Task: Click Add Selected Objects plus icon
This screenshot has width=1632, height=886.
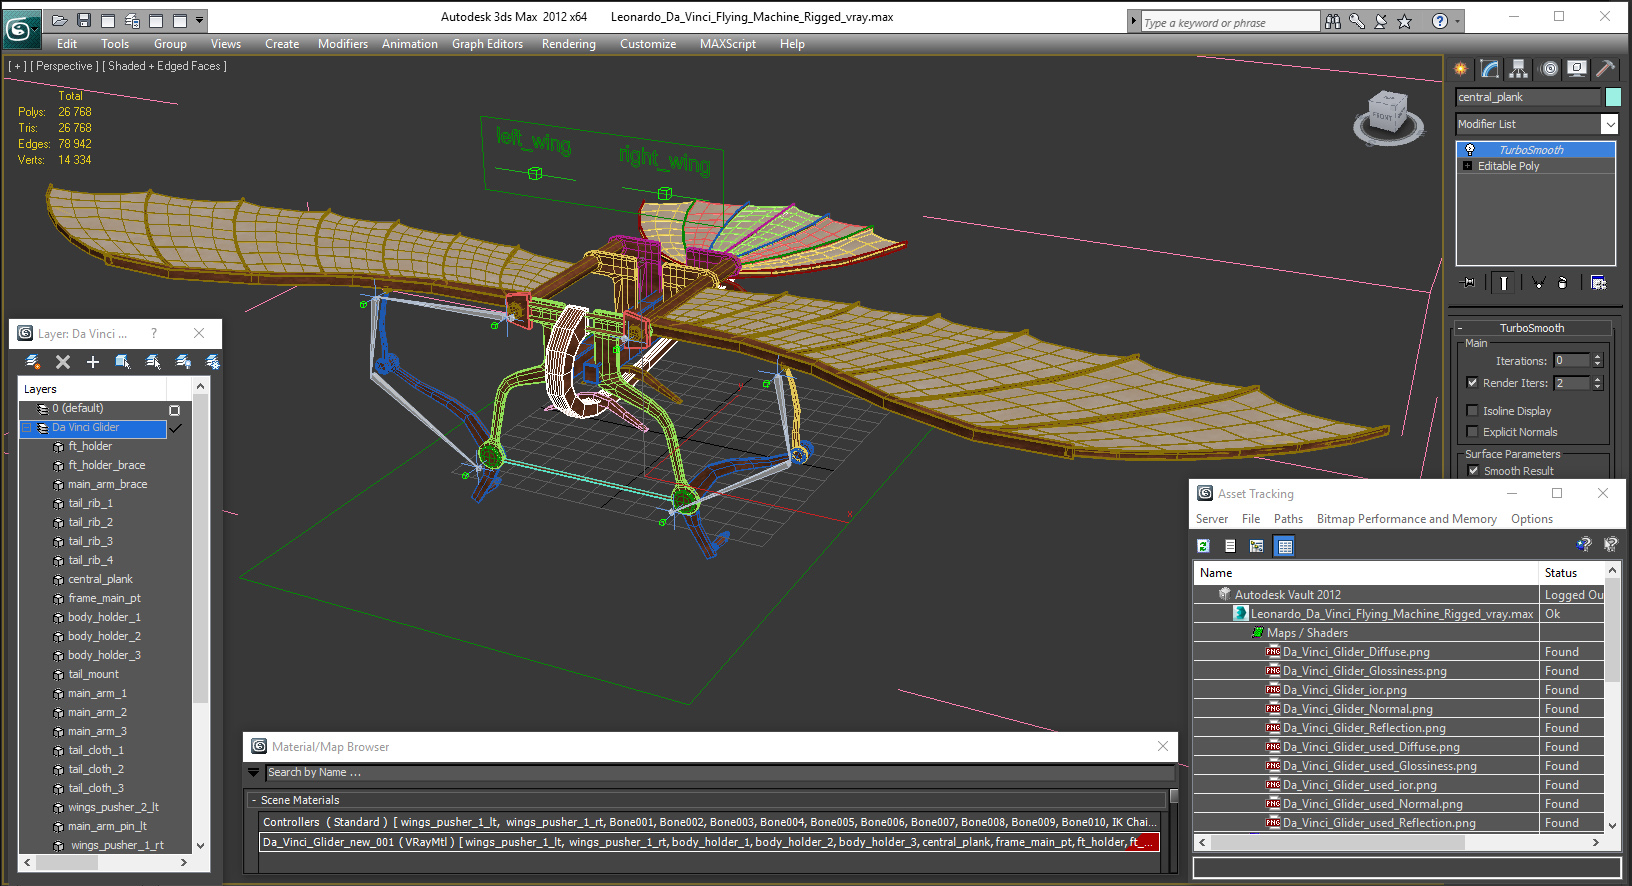Action: point(93,362)
